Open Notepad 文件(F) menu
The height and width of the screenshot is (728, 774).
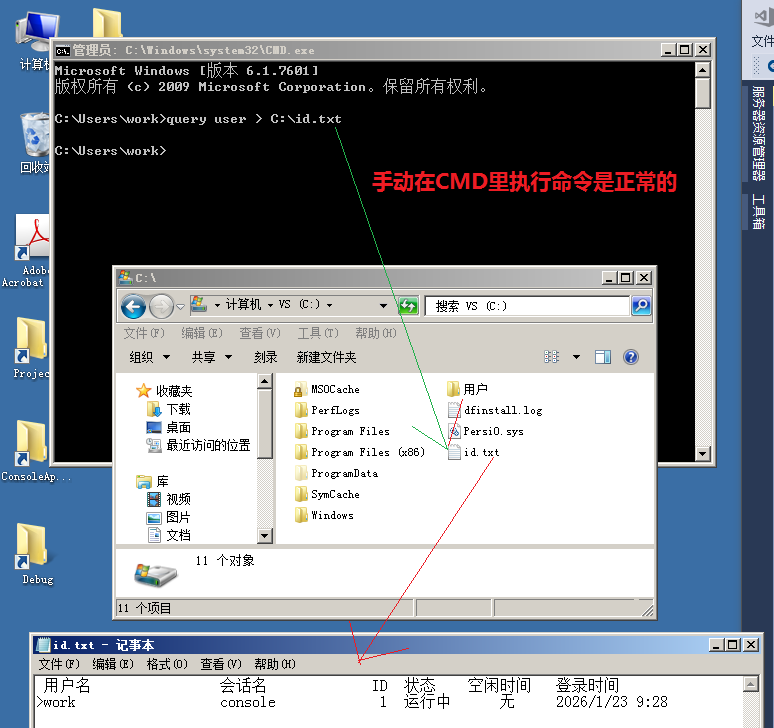click(59, 664)
